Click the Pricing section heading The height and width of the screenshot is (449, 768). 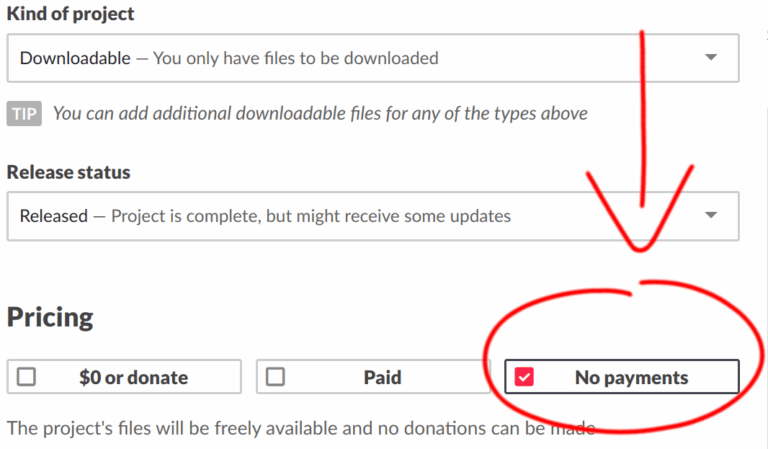50,317
